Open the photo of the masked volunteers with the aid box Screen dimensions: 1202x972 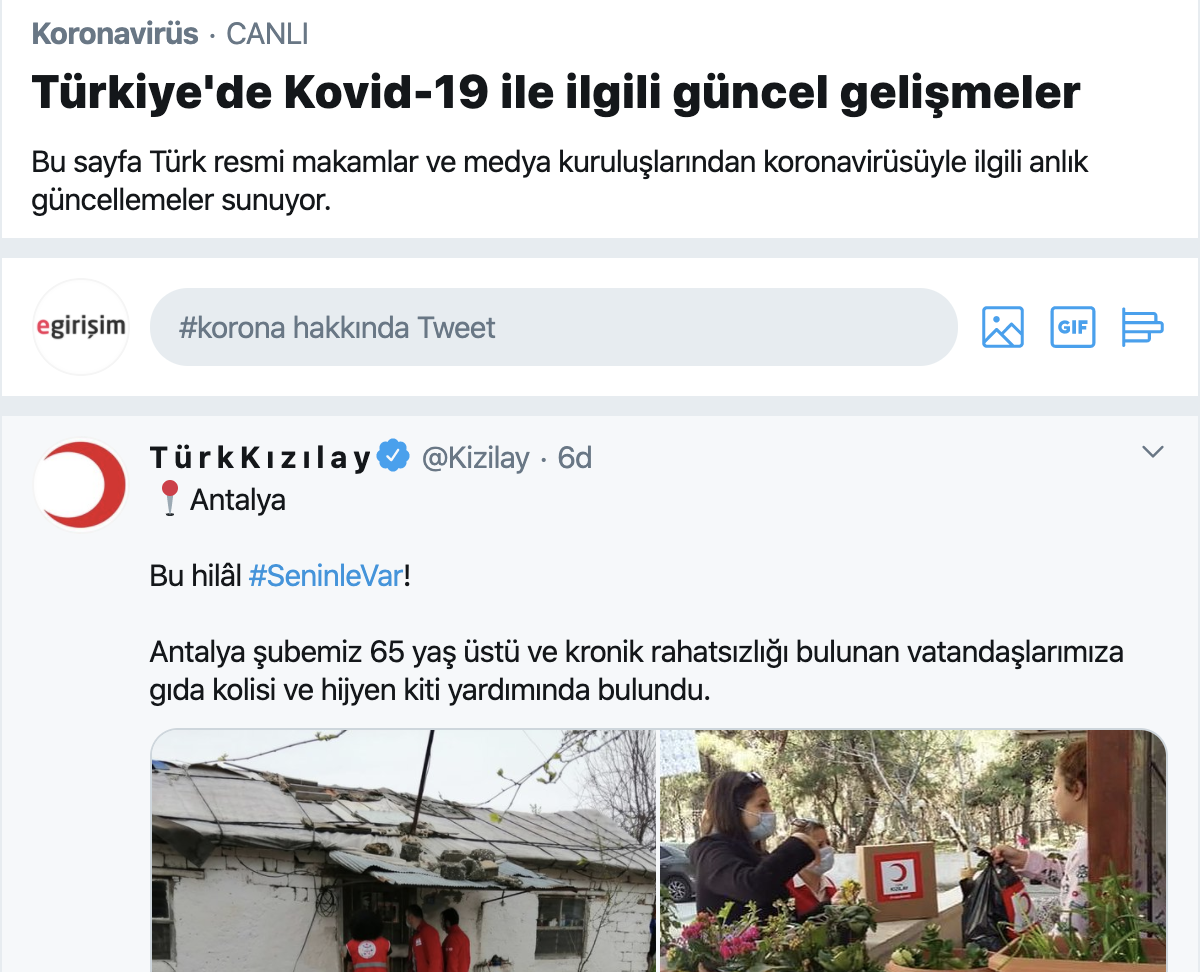coord(913,851)
